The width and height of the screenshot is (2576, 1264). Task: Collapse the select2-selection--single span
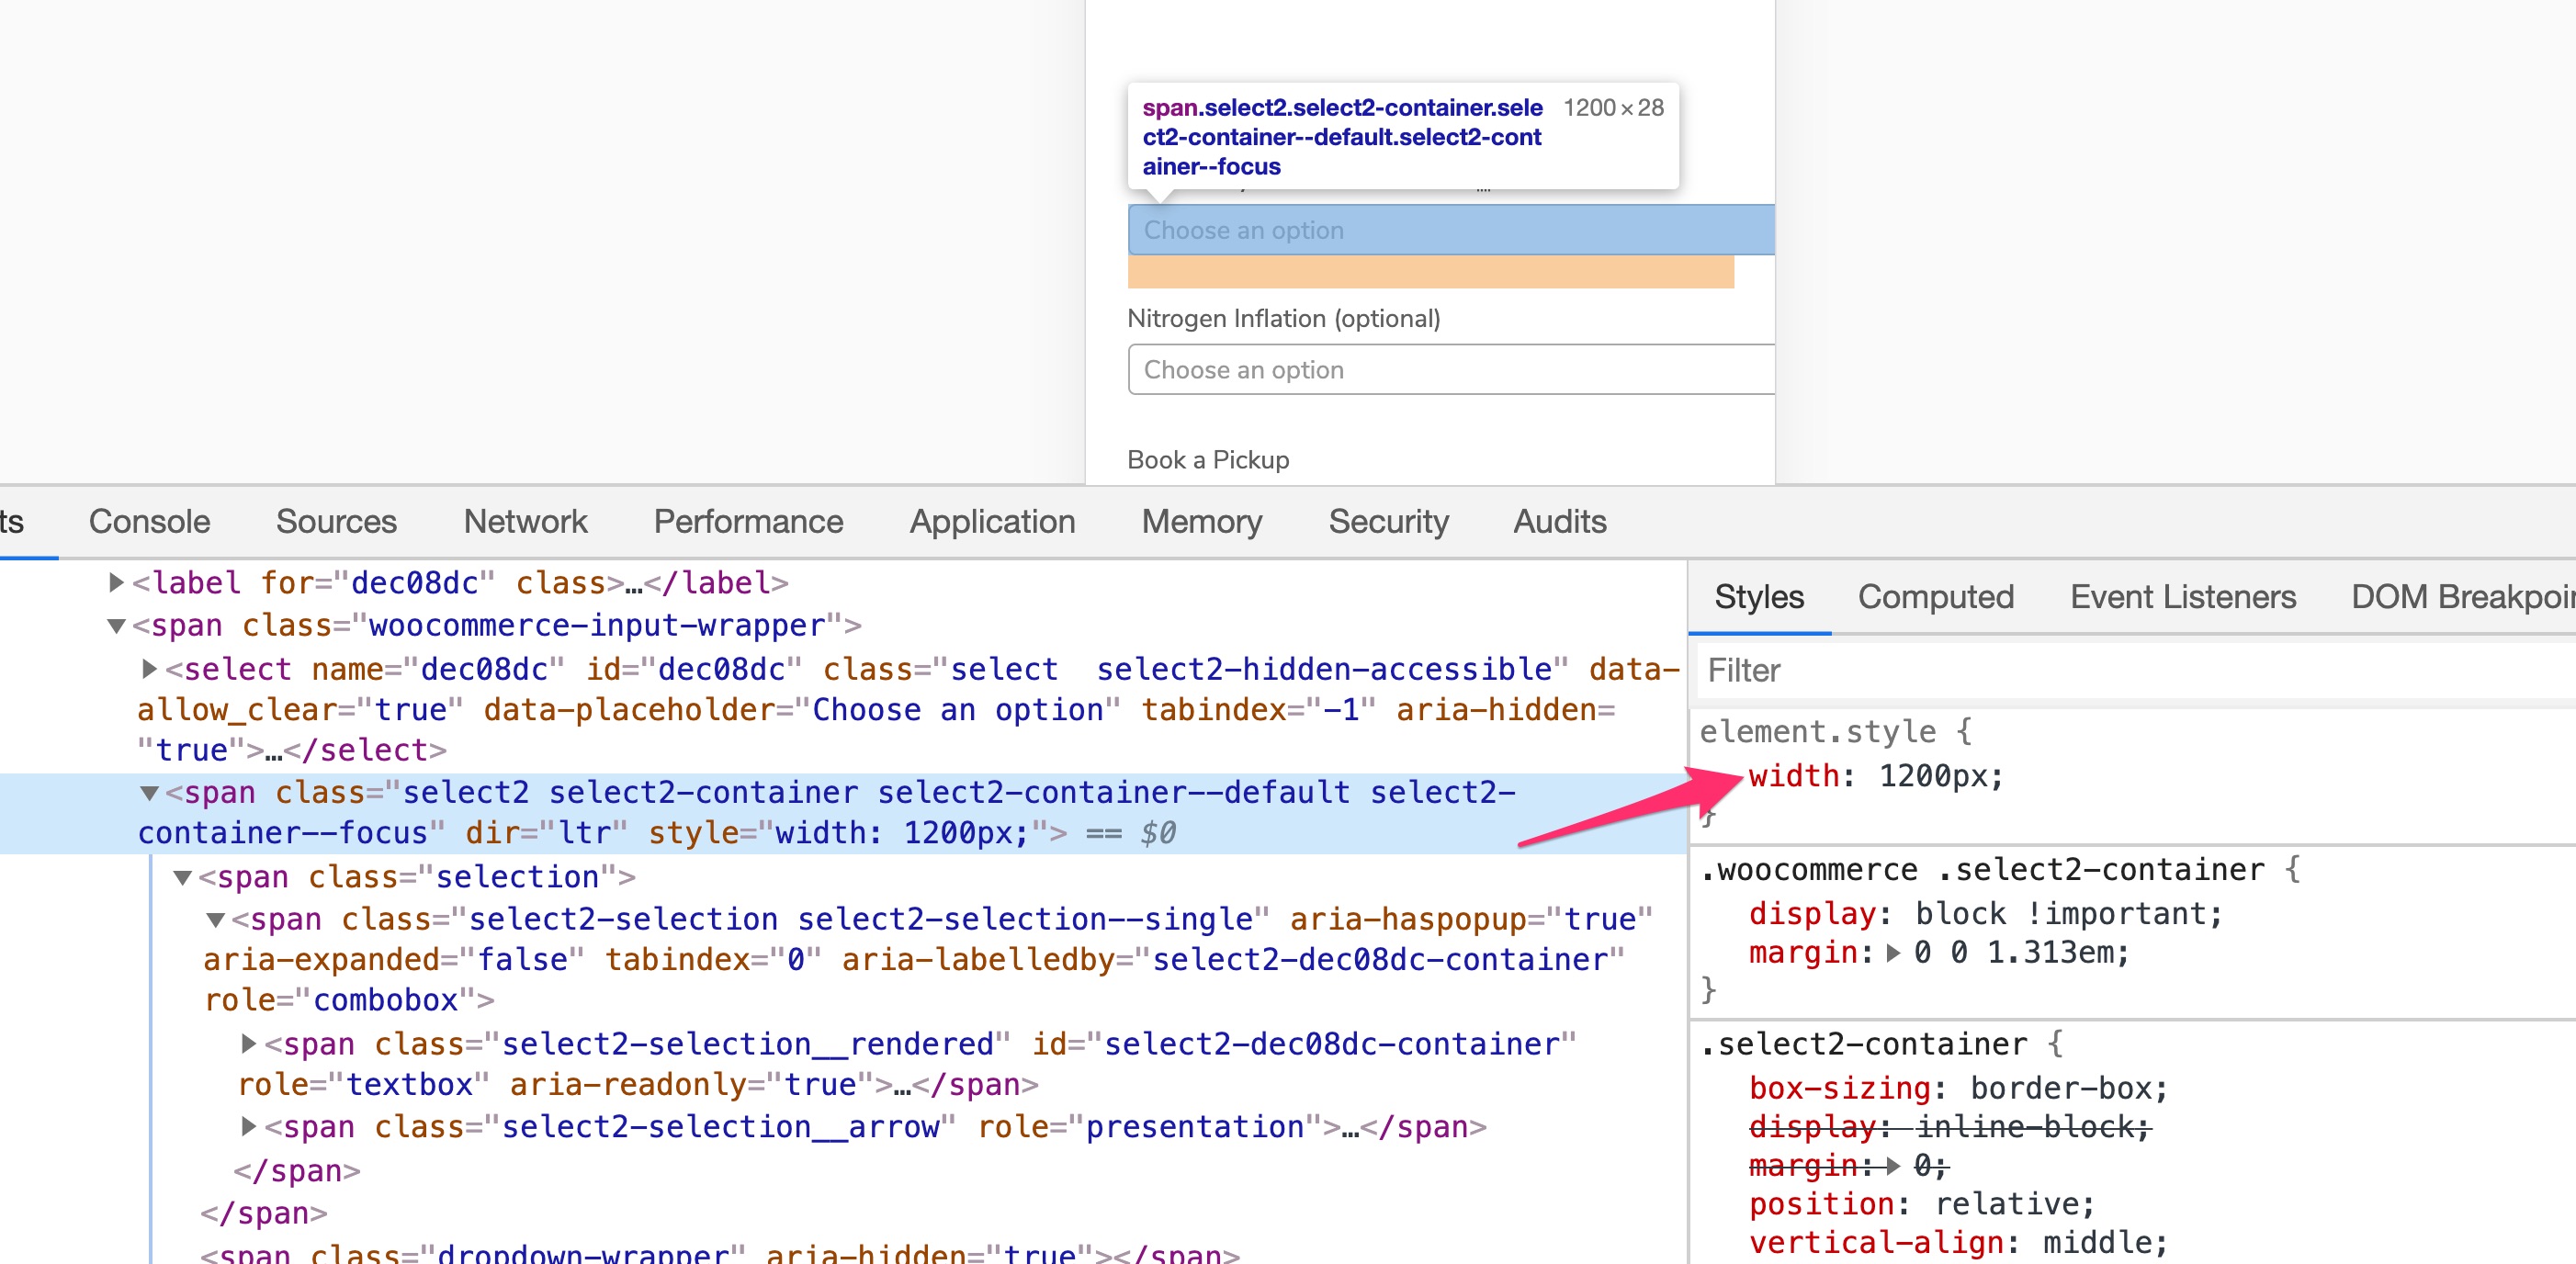click(x=215, y=919)
